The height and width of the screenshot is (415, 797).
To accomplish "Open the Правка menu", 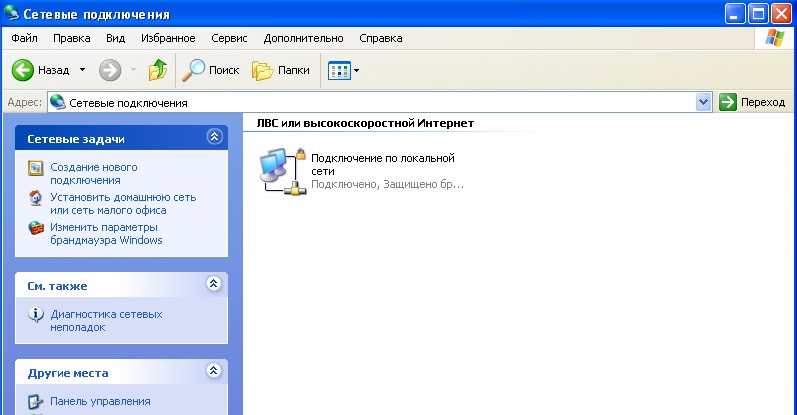I will (72, 38).
